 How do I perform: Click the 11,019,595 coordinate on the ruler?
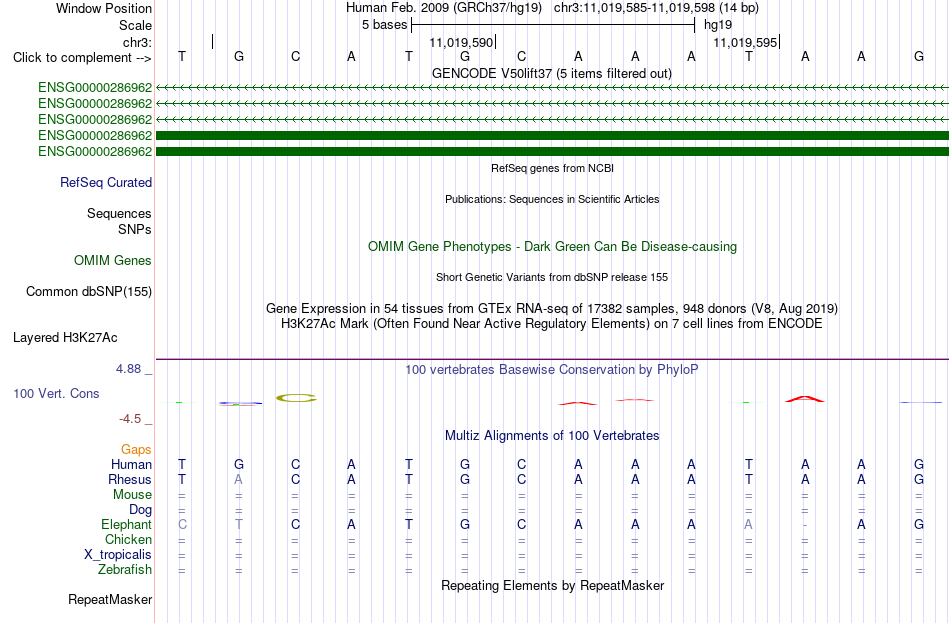coord(745,42)
